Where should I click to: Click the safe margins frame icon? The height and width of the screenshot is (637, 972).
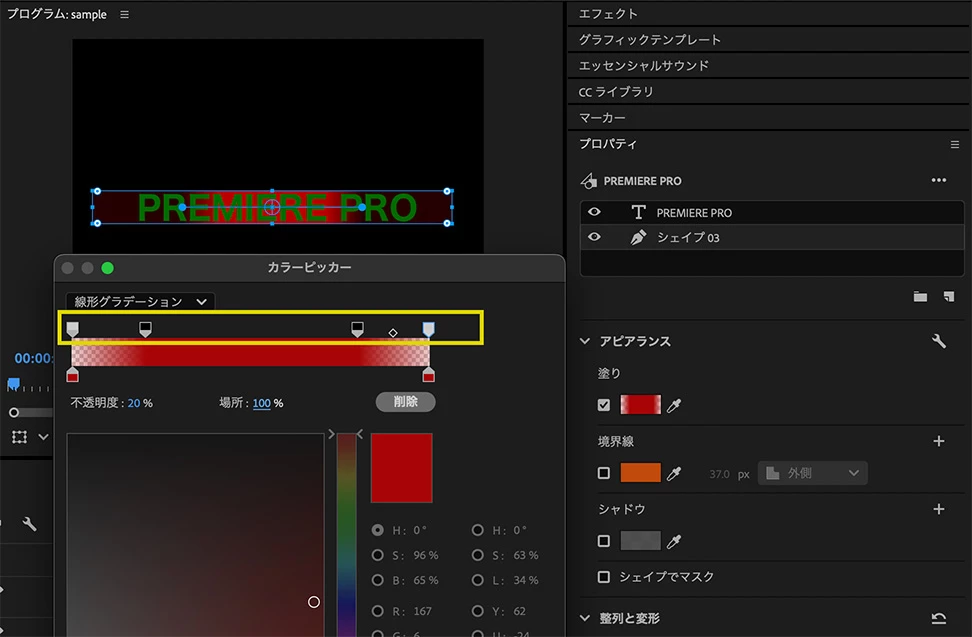[19, 437]
